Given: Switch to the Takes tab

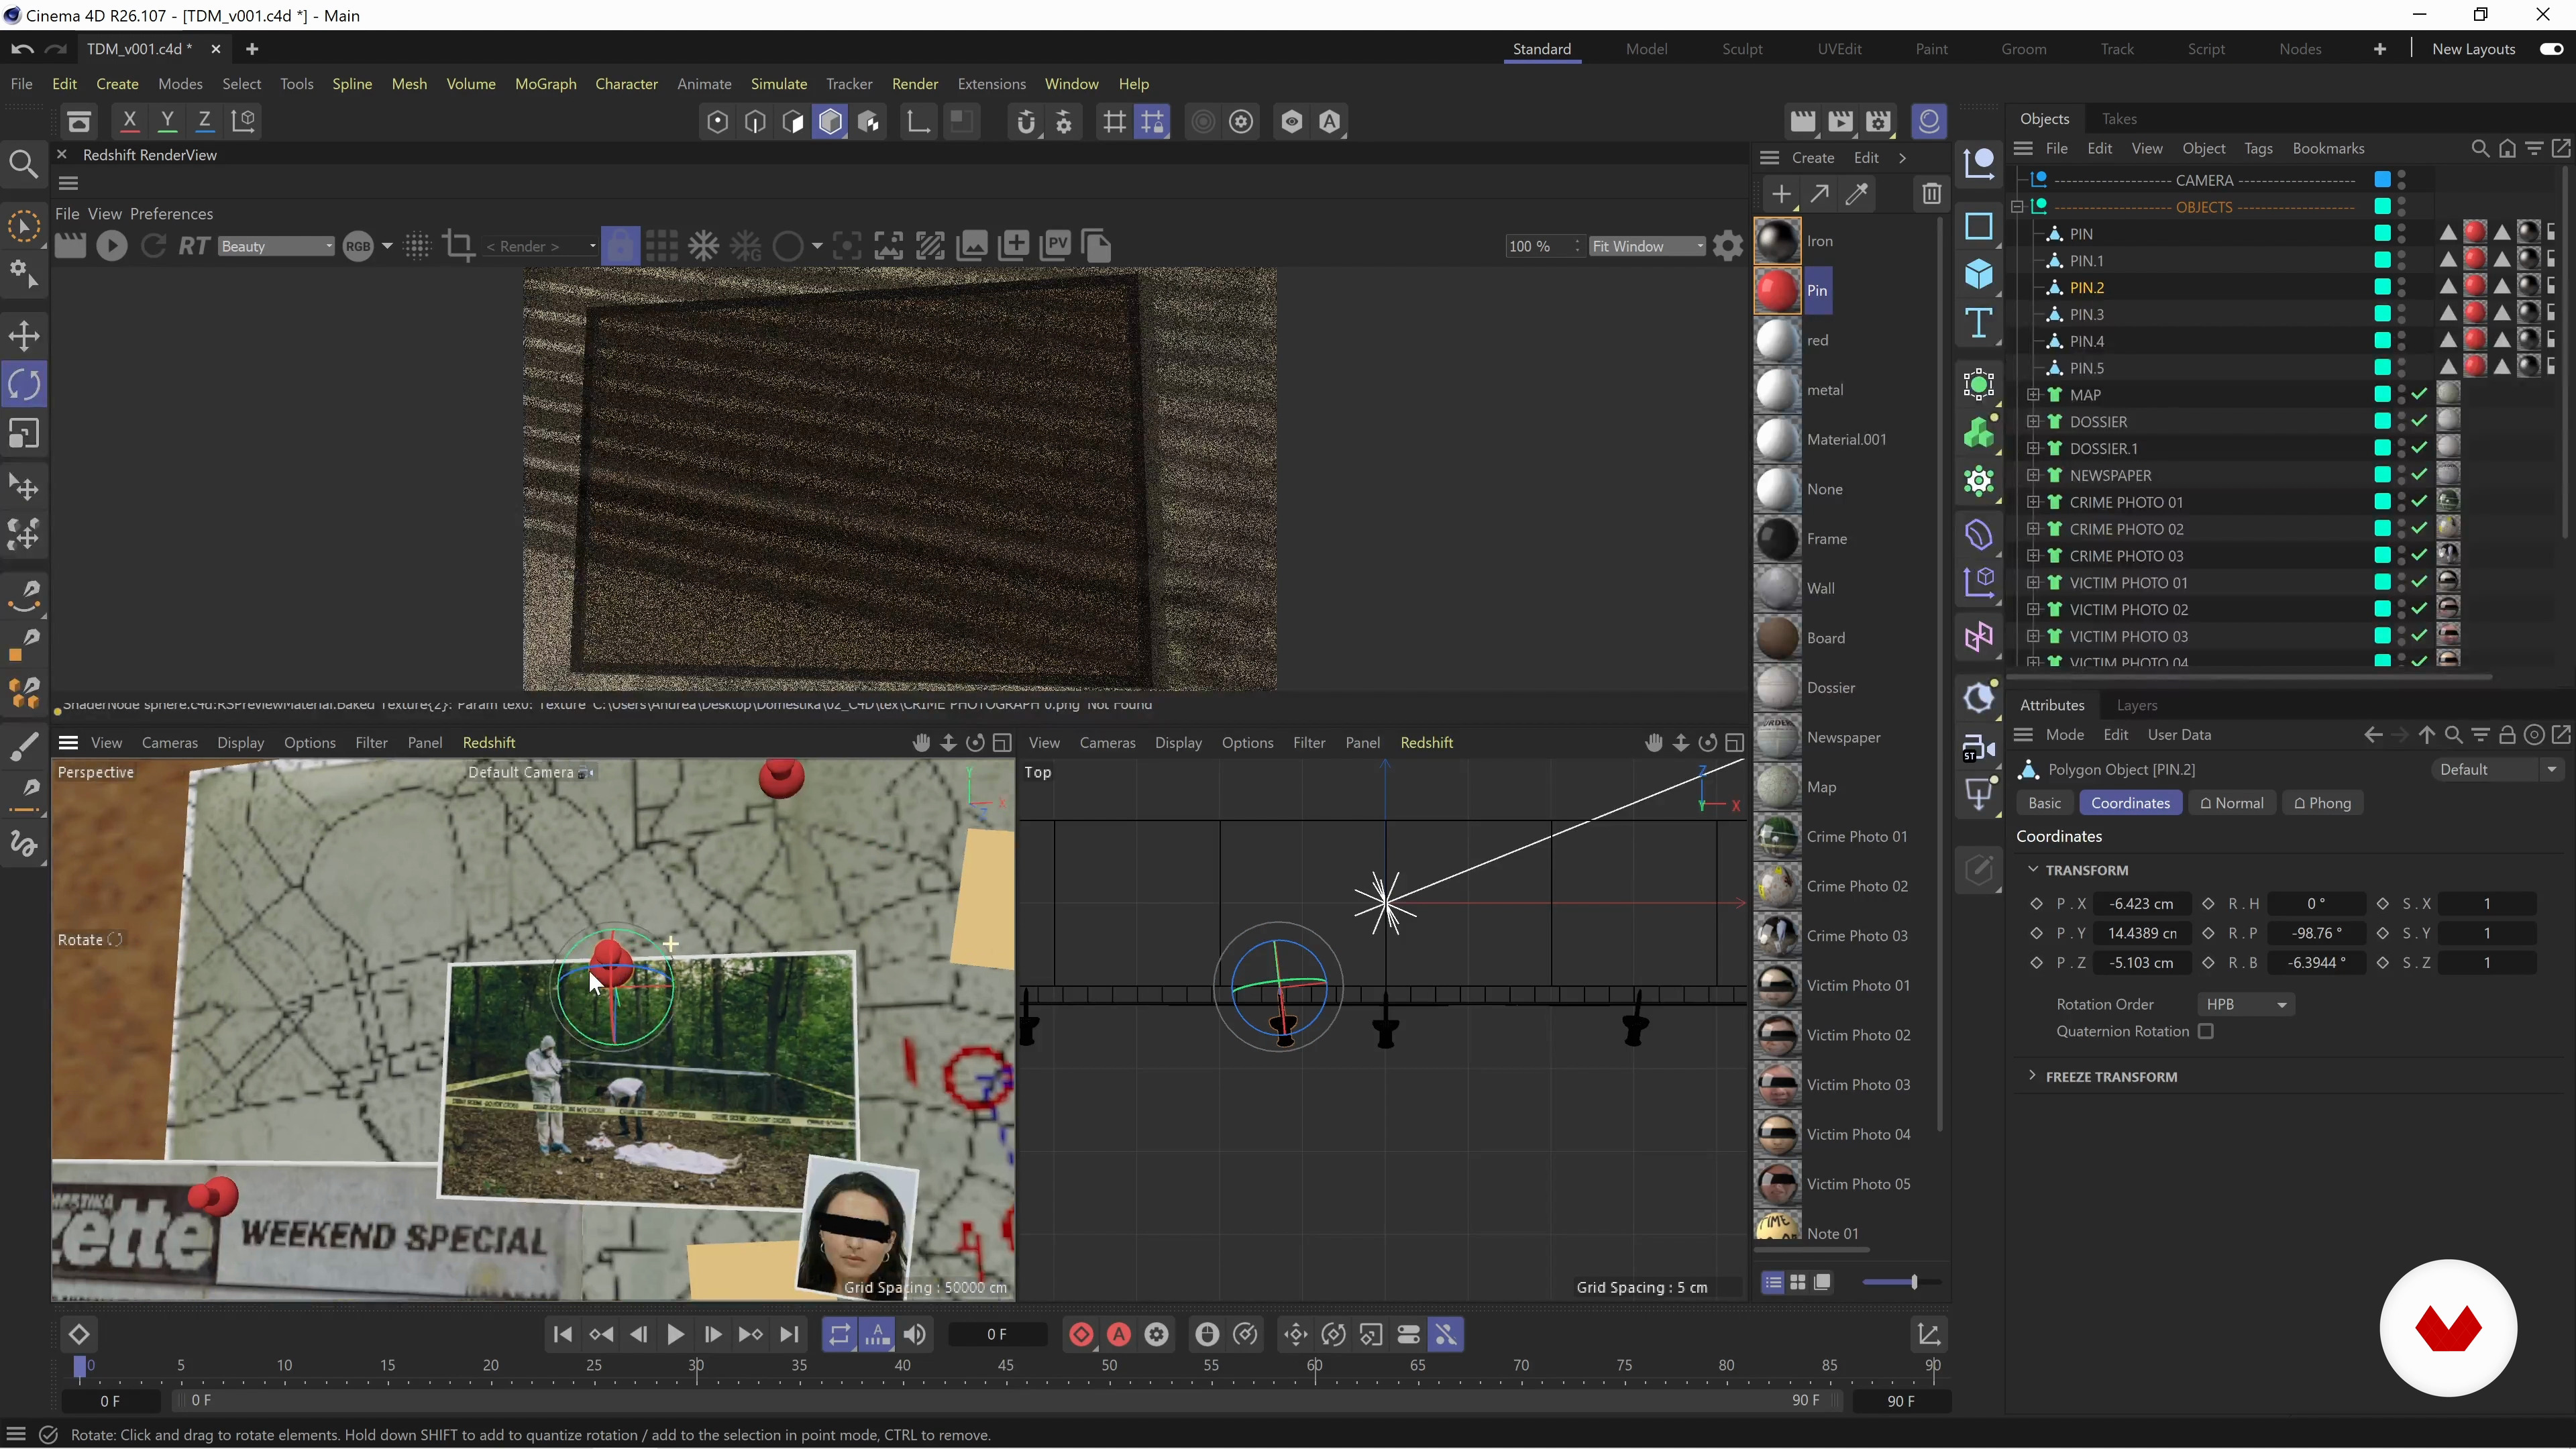Looking at the screenshot, I should [2119, 119].
